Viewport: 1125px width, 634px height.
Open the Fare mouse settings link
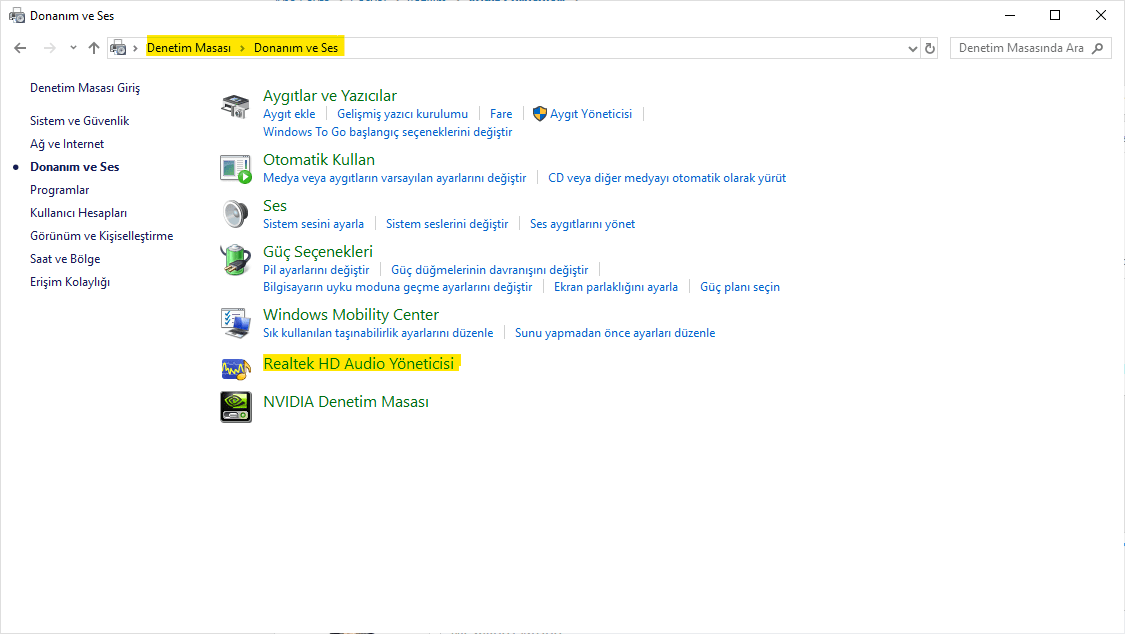pyautogui.click(x=501, y=114)
